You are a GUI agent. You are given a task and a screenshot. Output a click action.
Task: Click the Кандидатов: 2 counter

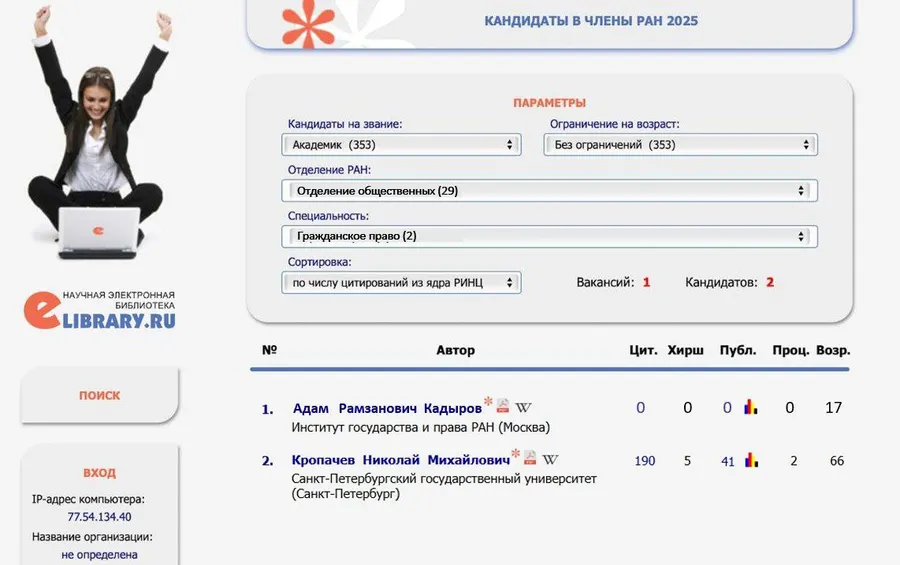pos(730,282)
